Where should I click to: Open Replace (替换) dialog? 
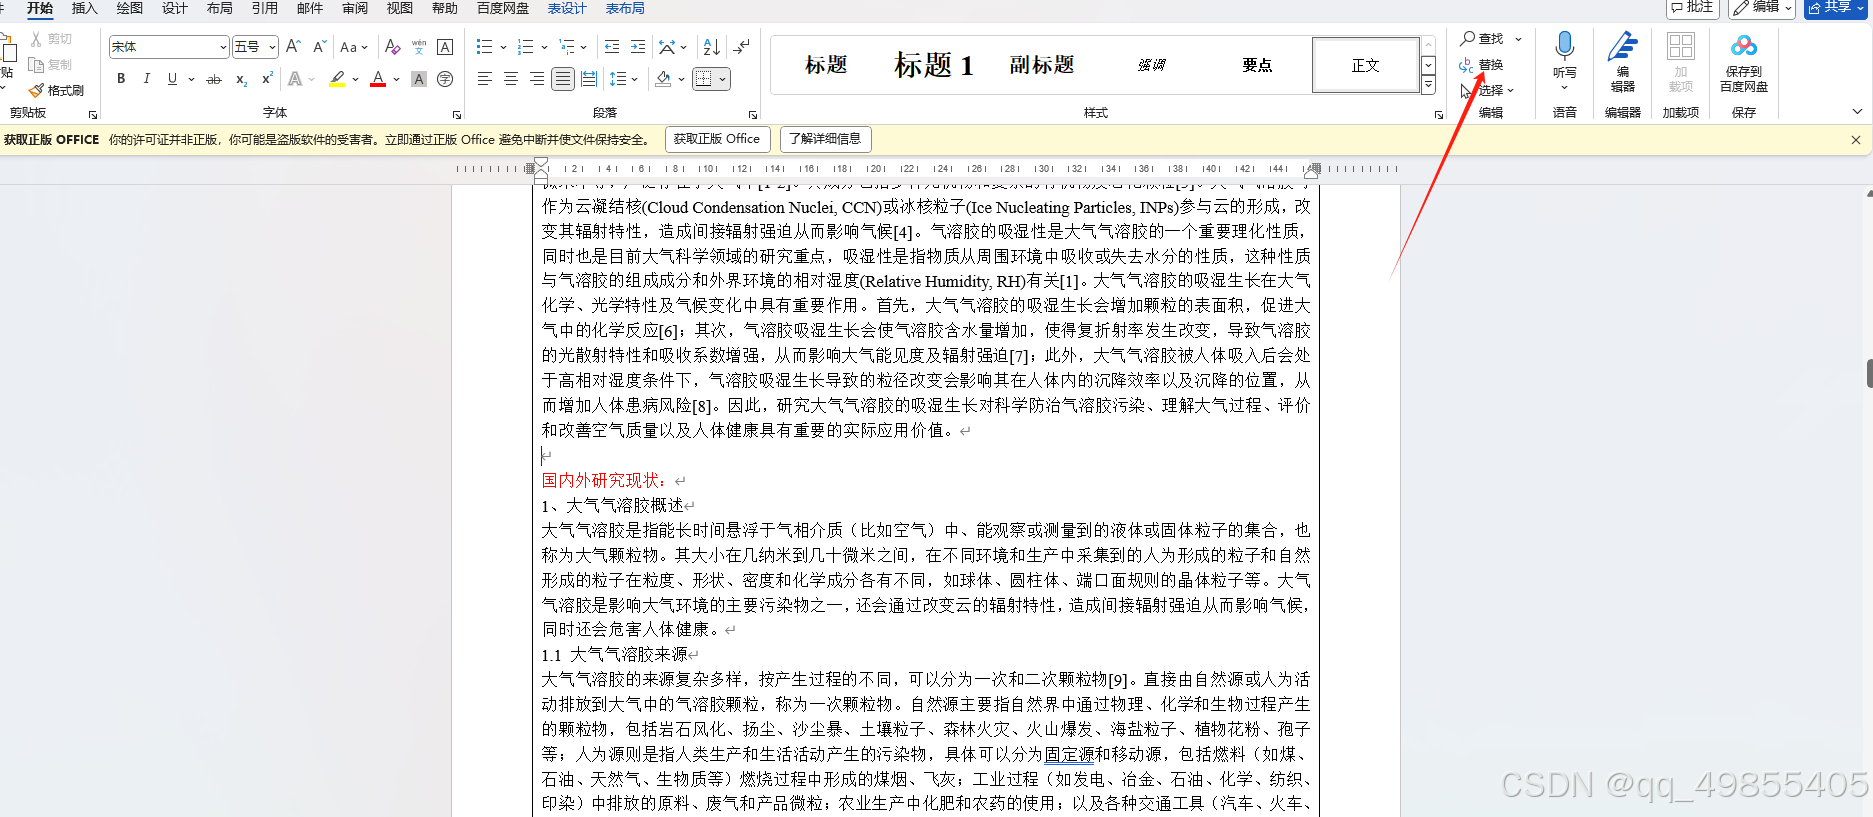pos(1482,65)
